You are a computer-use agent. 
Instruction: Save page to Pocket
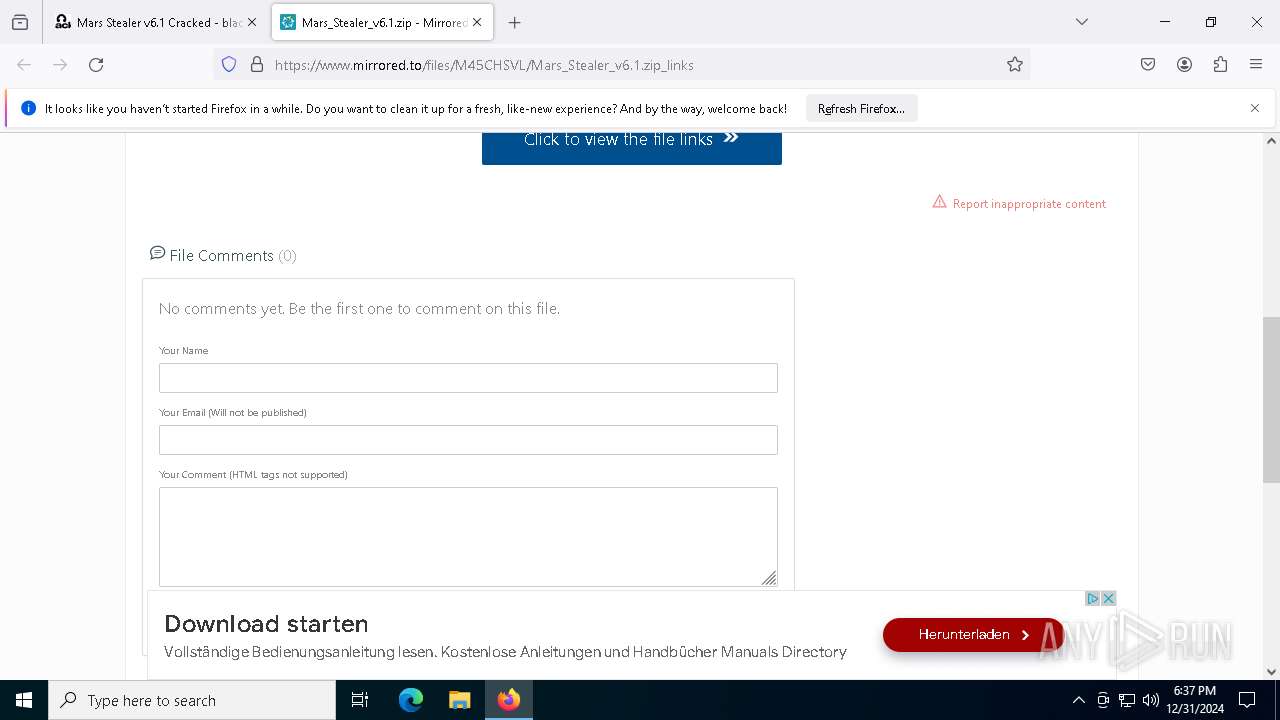pyautogui.click(x=1148, y=65)
